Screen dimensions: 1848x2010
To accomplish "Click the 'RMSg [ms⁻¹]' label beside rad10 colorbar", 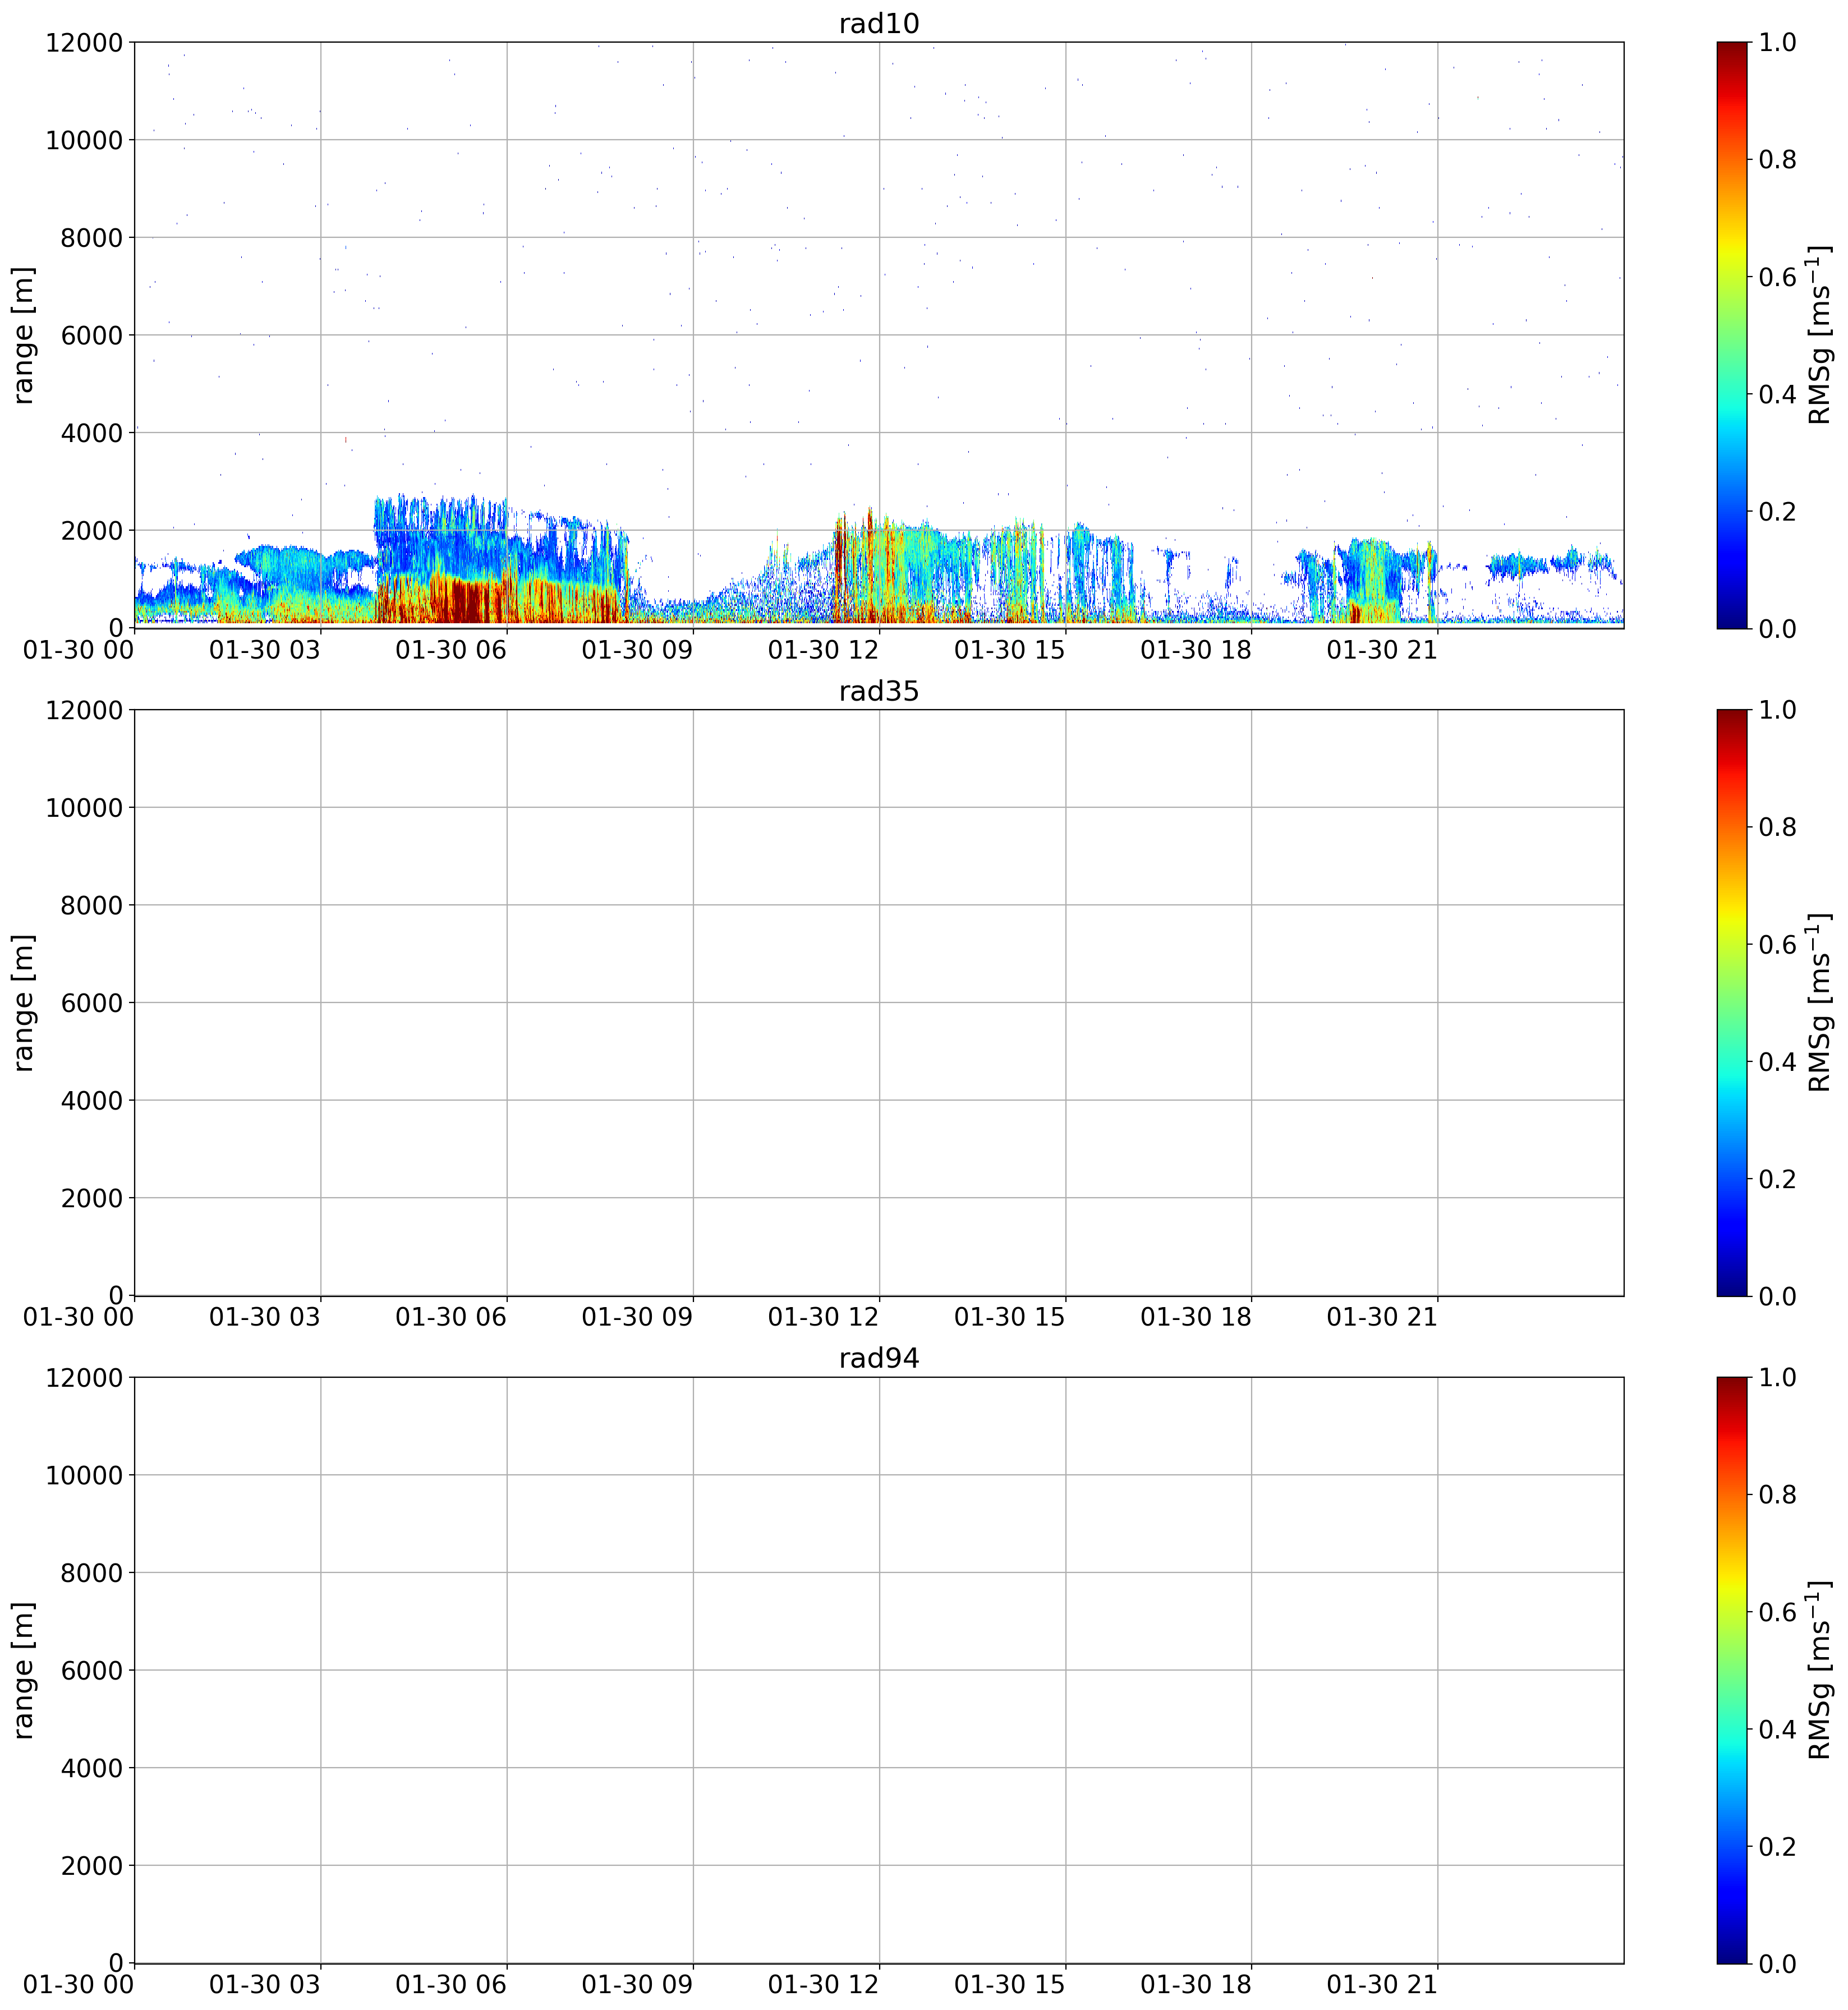I will pos(1819,335).
